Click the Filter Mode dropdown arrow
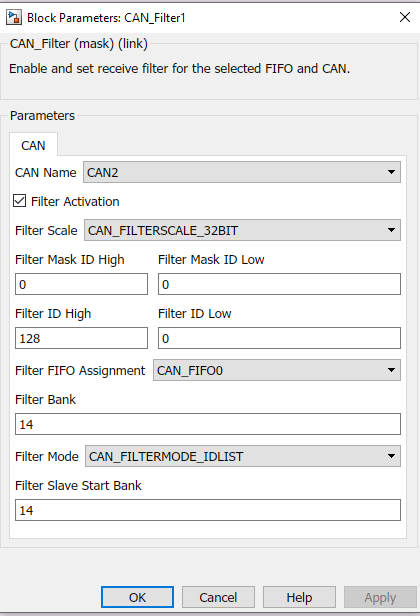Image resolution: width=420 pixels, height=616 pixels. point(391,456)
